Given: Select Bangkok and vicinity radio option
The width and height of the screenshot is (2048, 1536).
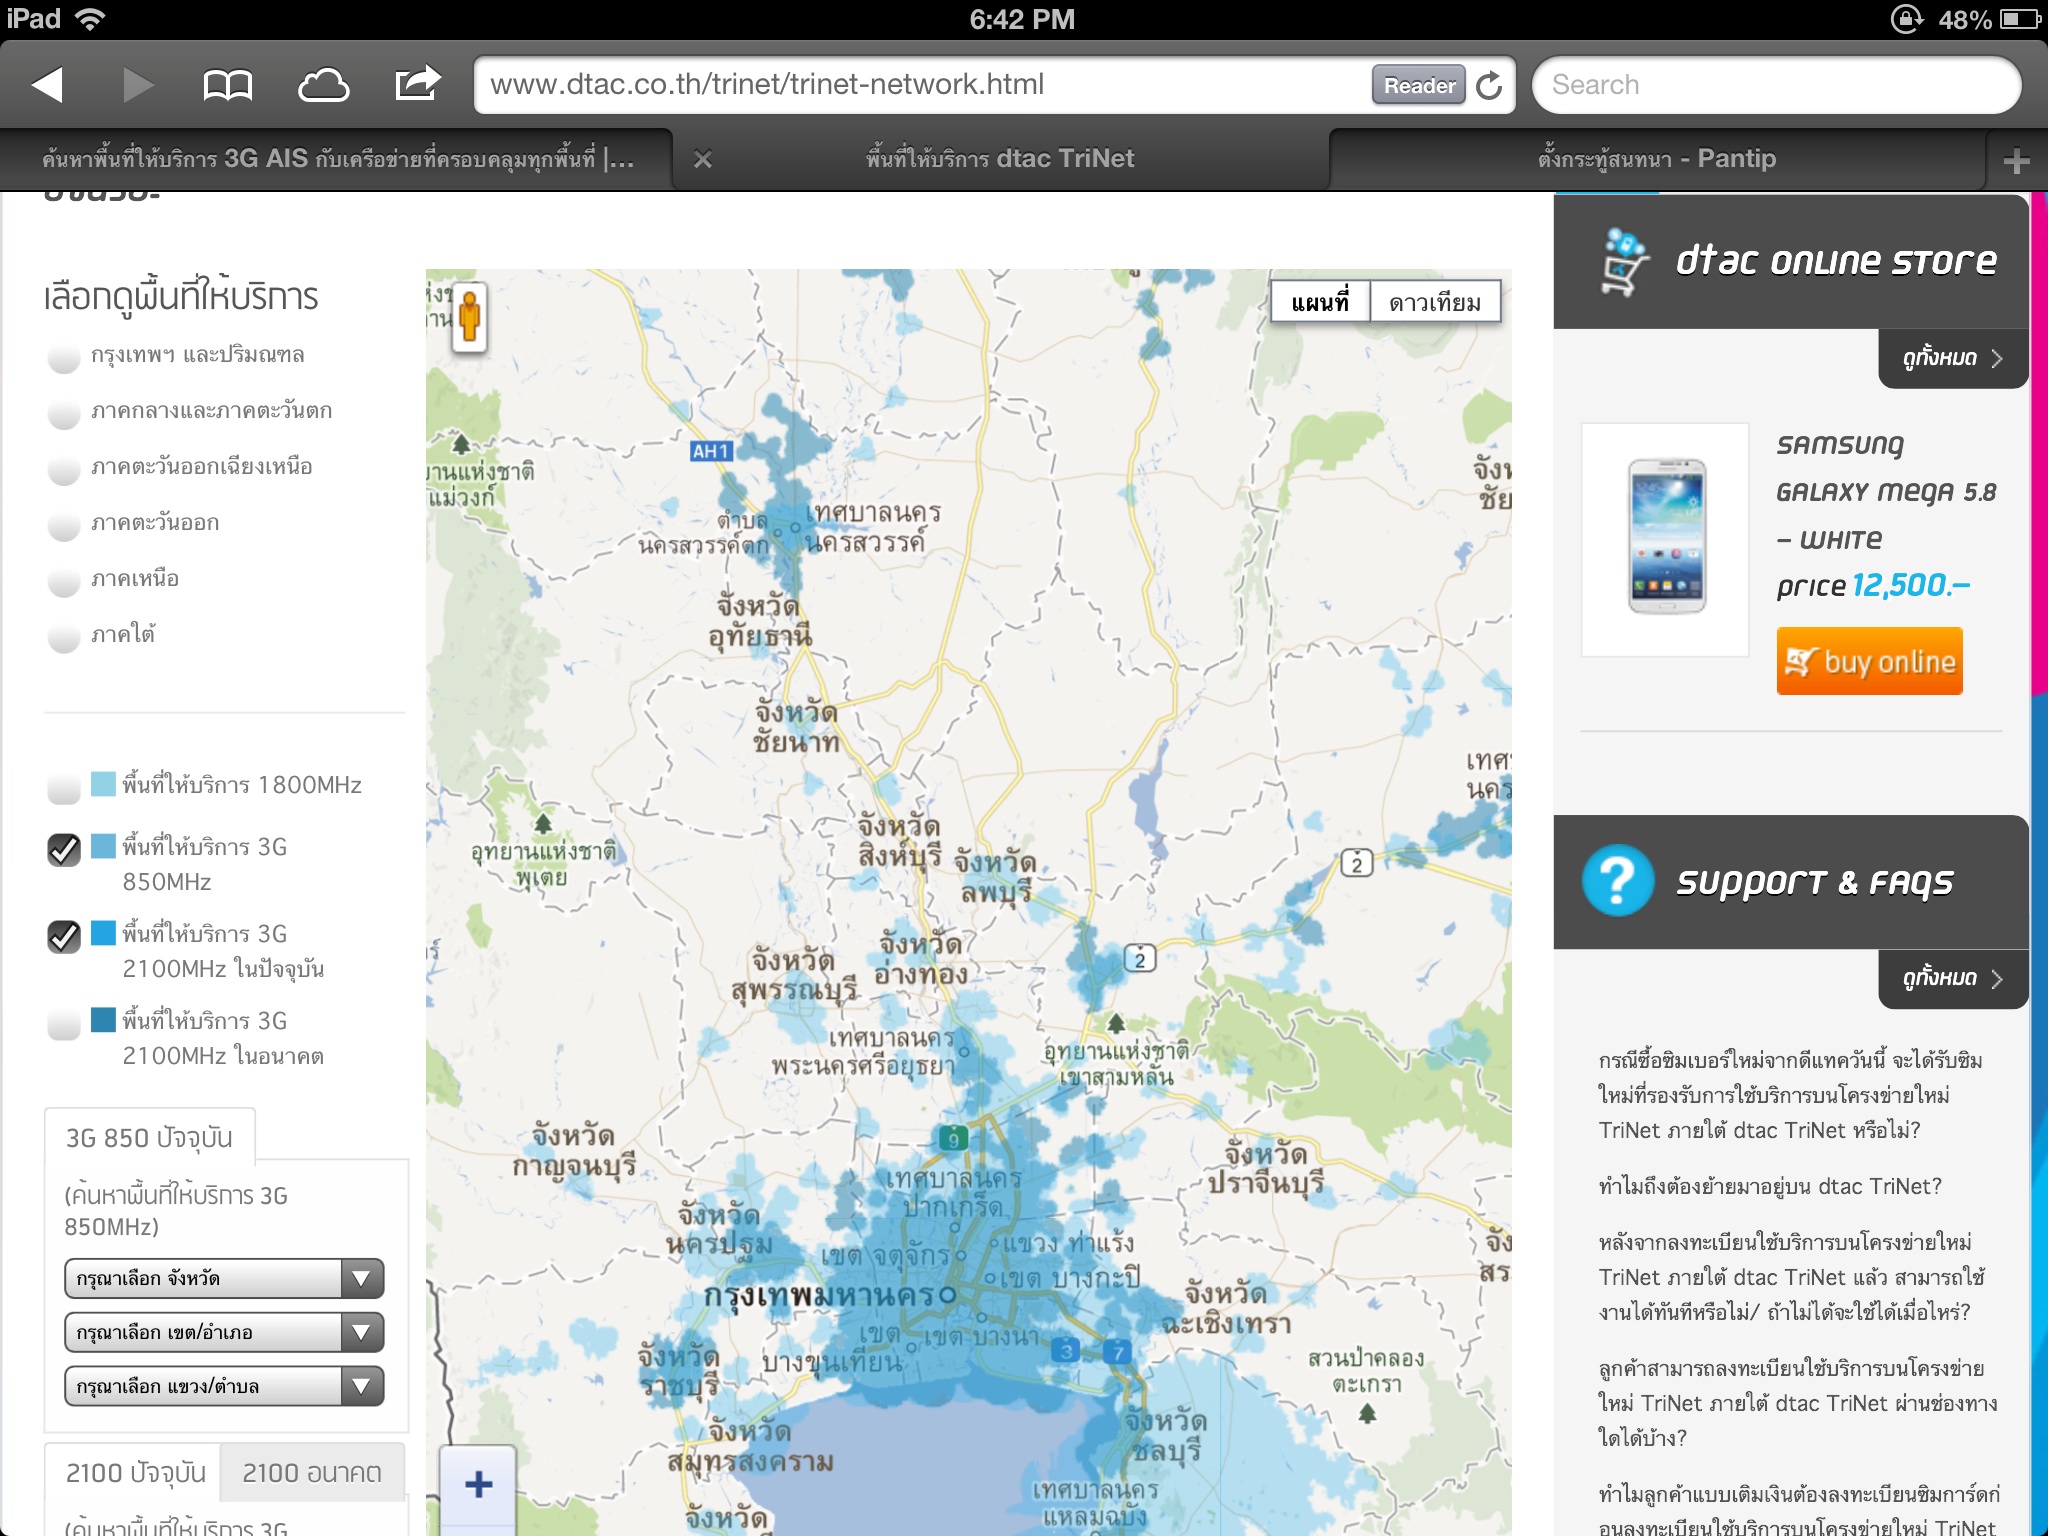Looking at the screenshot, I should tap(64, 357).
